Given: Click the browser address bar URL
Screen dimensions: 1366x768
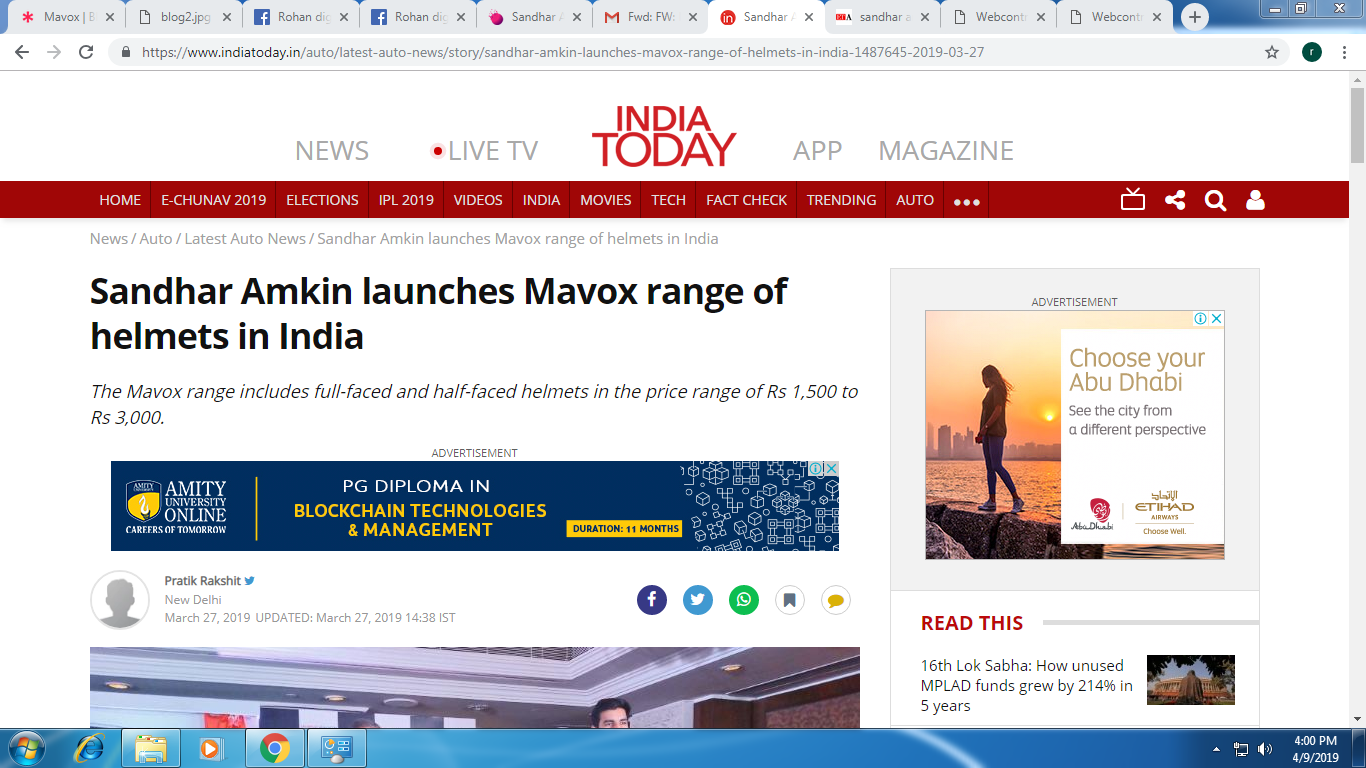Looking at the screenshot, I should coord(563,52).
